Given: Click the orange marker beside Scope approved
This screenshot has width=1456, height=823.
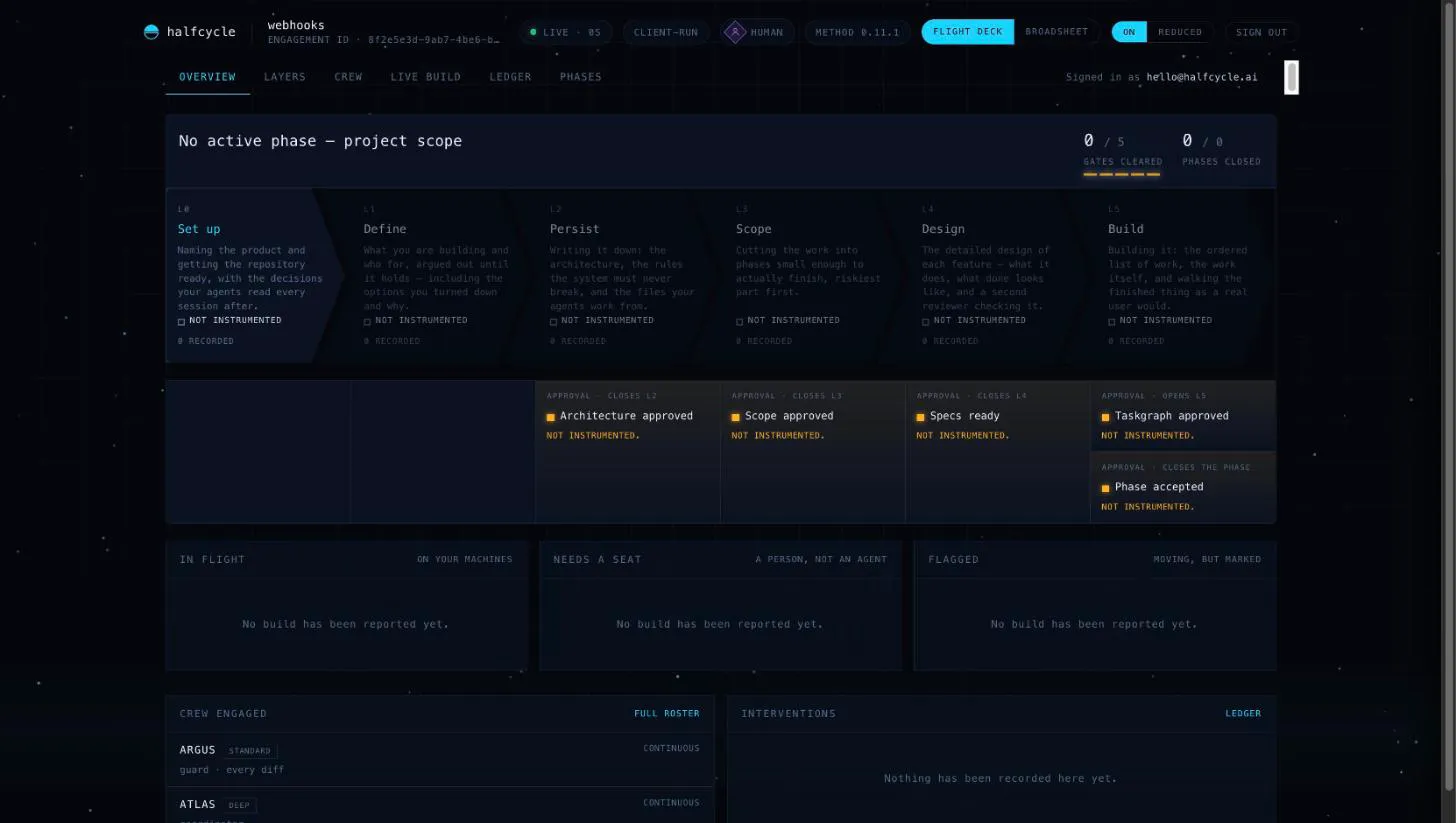Looking at the screenshot, I should coord(735,417).
